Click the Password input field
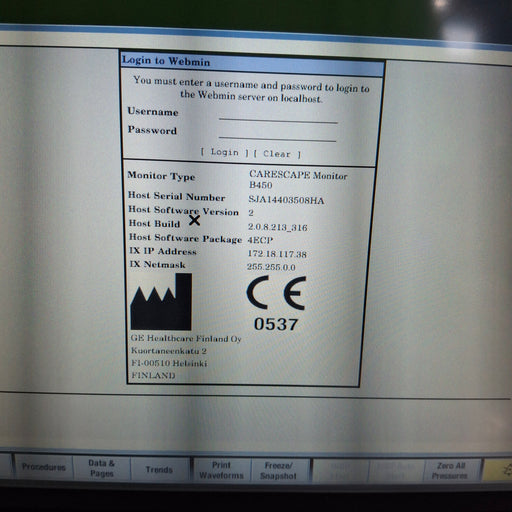The width and height of the screenshot is (512, 512). [277, 134]
